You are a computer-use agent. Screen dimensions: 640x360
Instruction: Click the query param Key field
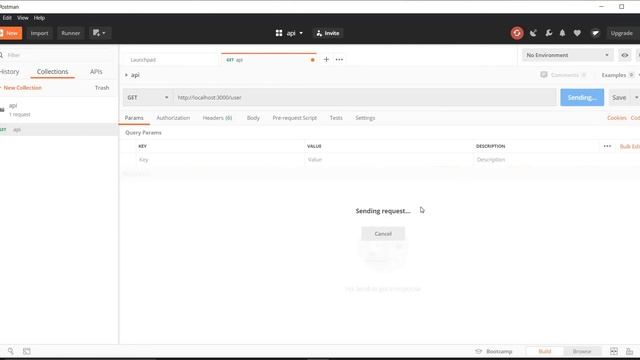tap(220, 160)
